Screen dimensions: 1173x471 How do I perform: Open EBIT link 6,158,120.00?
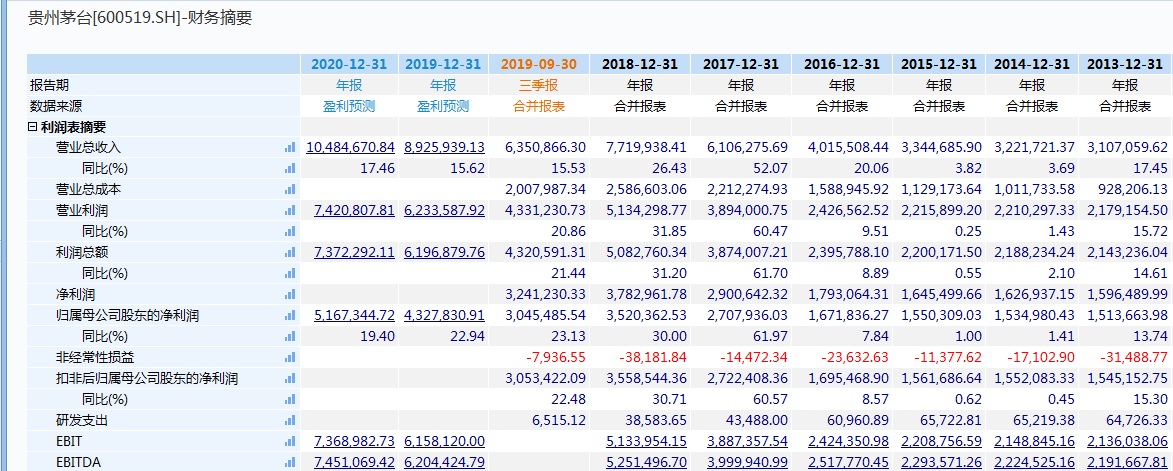click(x=444, y=443)
